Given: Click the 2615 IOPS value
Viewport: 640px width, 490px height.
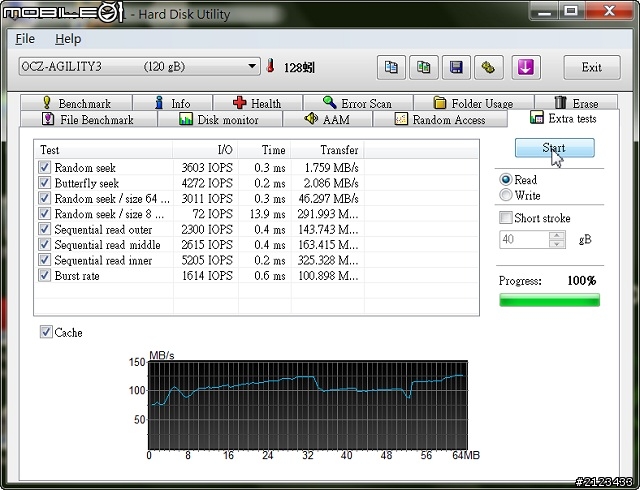Looking at the screenshot, I should [207, 245].
